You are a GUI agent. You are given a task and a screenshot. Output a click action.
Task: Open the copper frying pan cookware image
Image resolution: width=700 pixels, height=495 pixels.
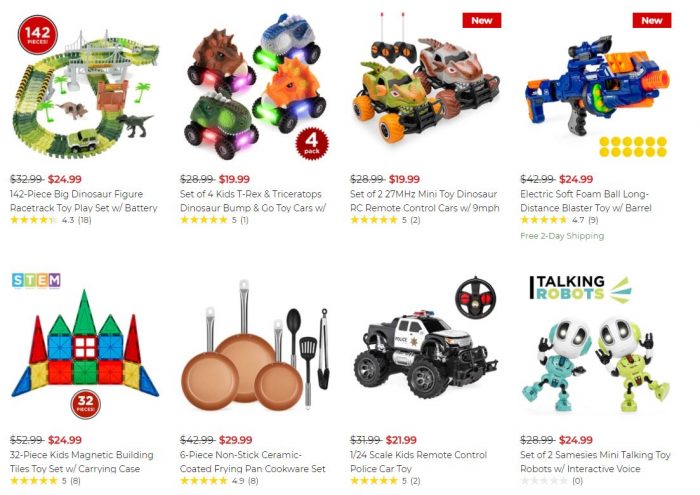[255, 347]
